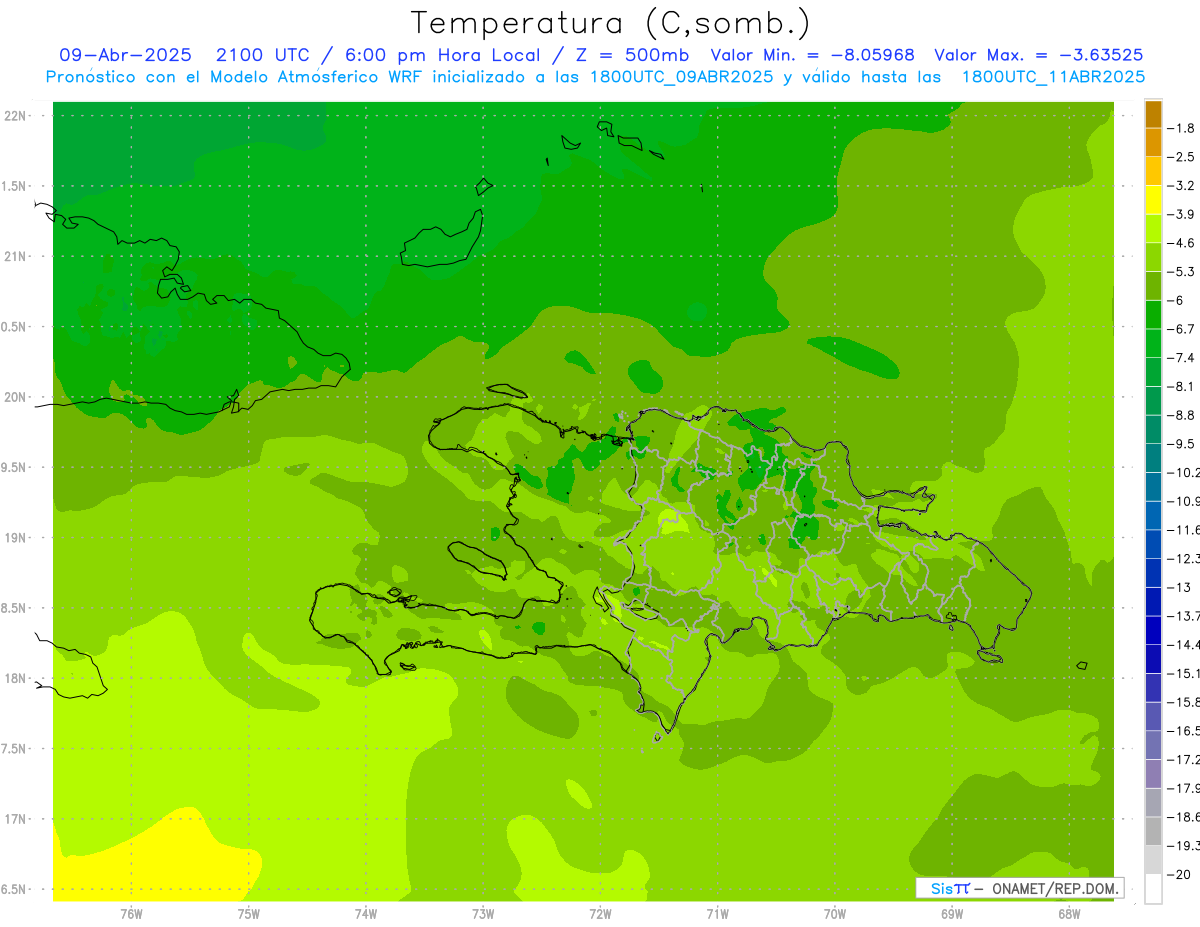Screen dimensions: 1200x927
Task: Click the '22N' latitude axis label
Action: pos(16,116)
